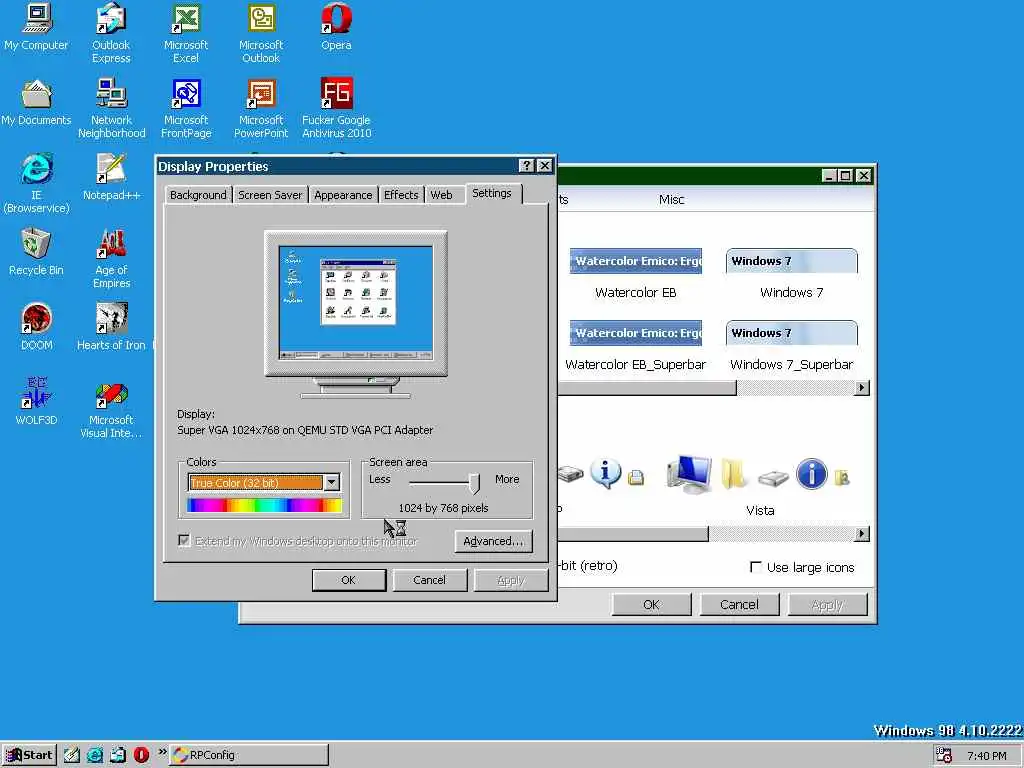Screen dimensions: 1024x768
Task: Click the RPConfig taskbar button
Action: pyautogui.click(x=249, y=755)
